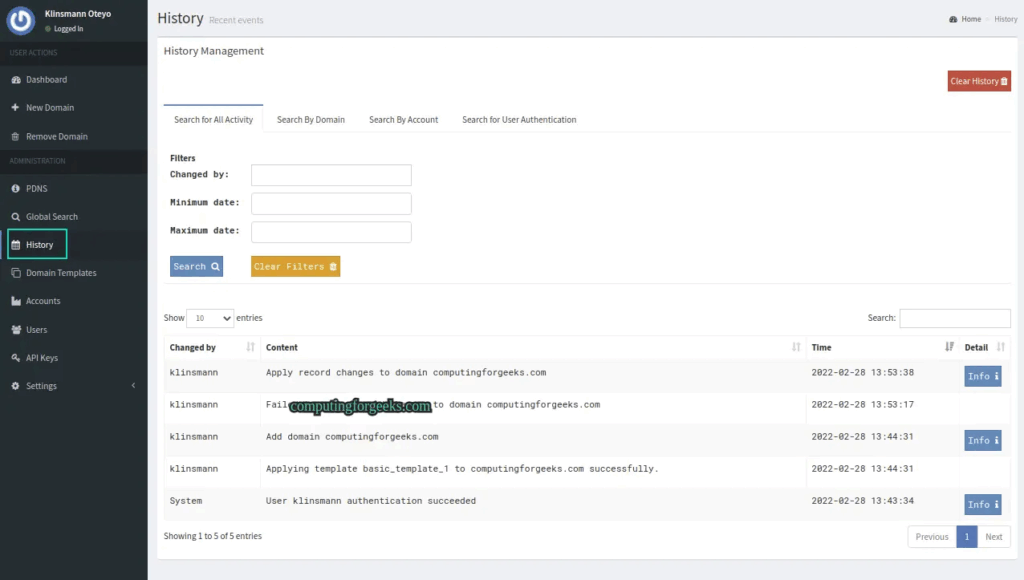The width and height of the screenshot is (1024, 580).
Task: Click the API Keys key icon
Action: (x=16, y=357)
